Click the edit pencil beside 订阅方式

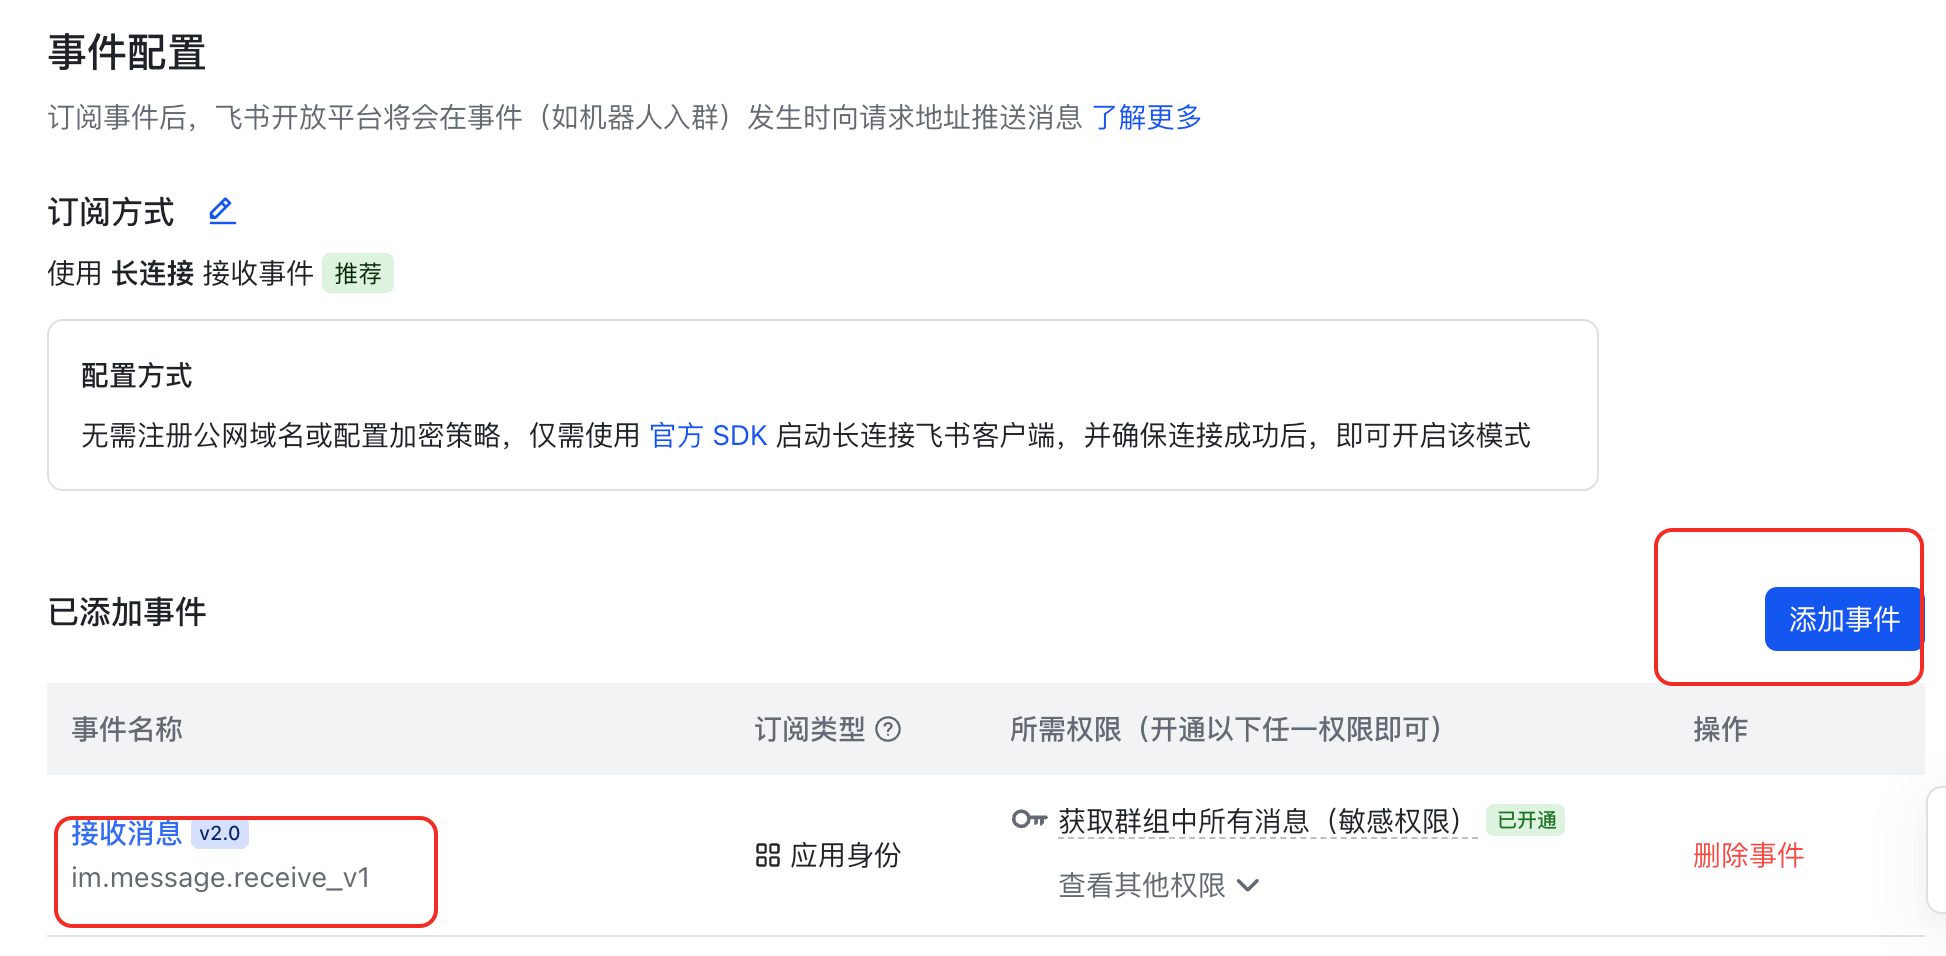[x=222, y=211]
